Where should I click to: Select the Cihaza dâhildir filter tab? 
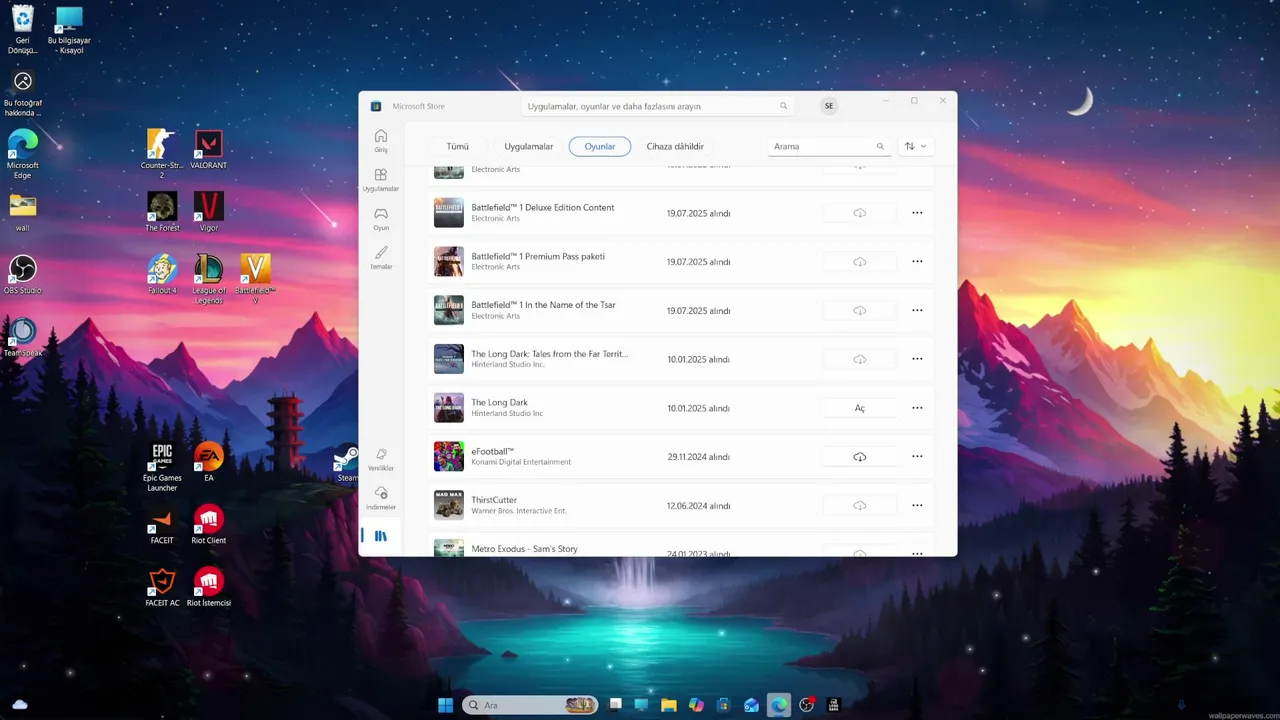[675, 146]
